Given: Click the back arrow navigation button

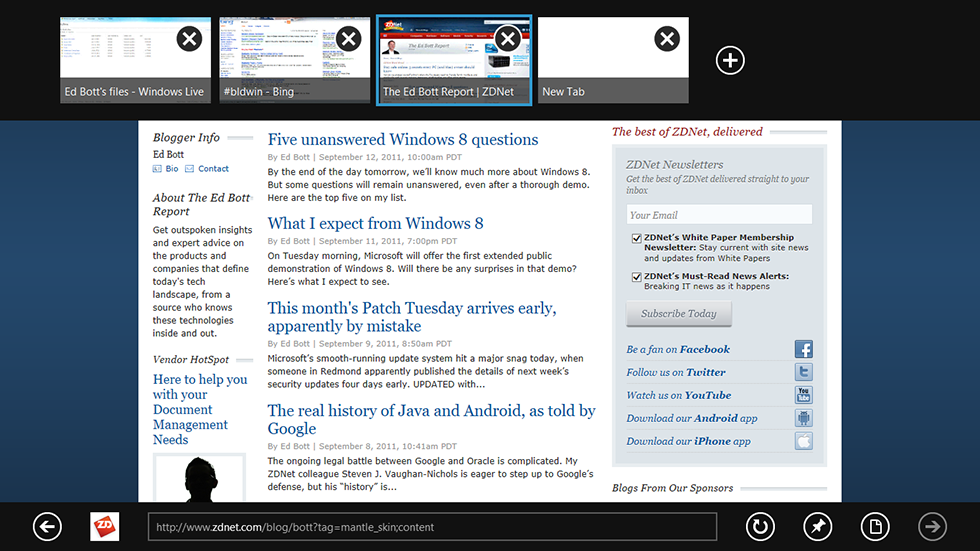Looking at the screenshot, I should pos(47,527).
